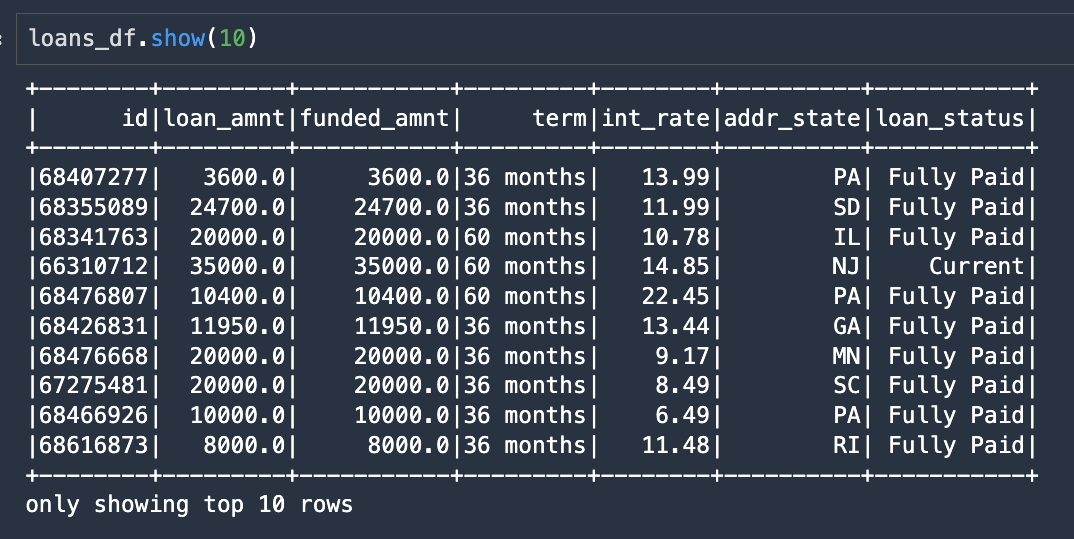Click the "term" column header
The width and height of the screenshot is (1074, 539).
tap(560, 118)
